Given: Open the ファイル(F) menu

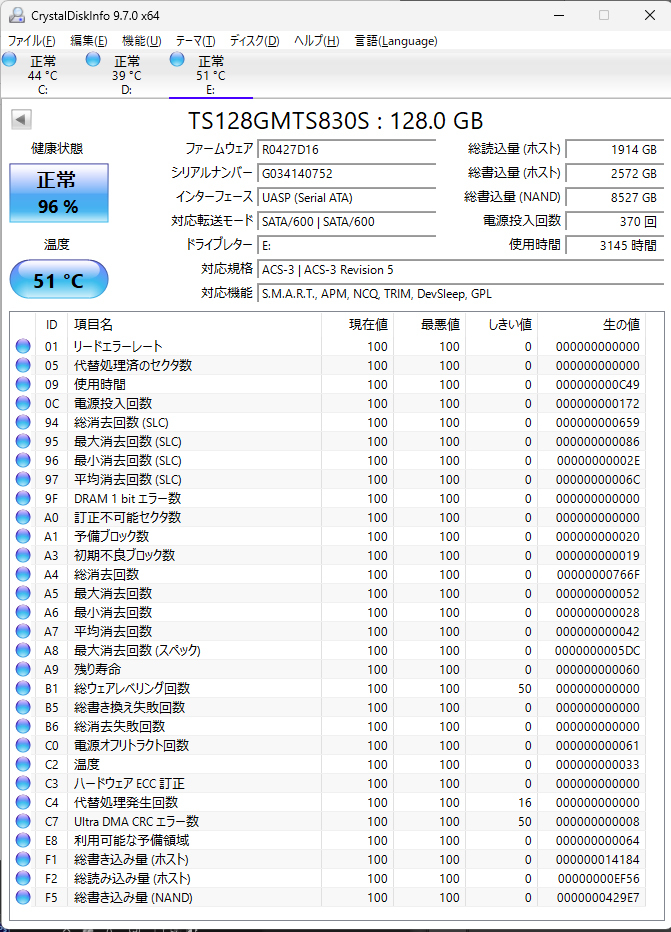Looking at the screenshot, I should [x=31, y=40].
